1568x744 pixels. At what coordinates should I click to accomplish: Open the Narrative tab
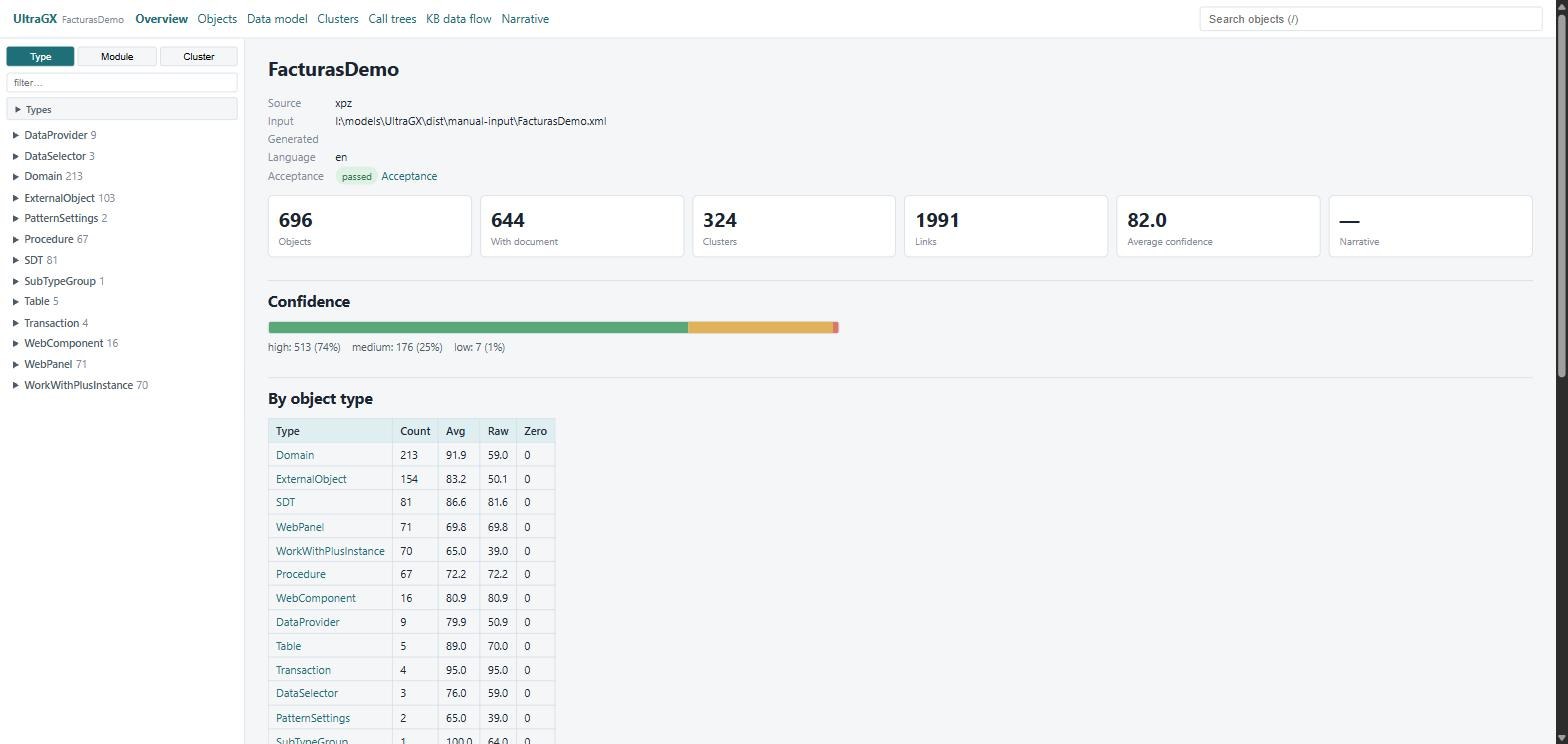click(x=525, y=19)
